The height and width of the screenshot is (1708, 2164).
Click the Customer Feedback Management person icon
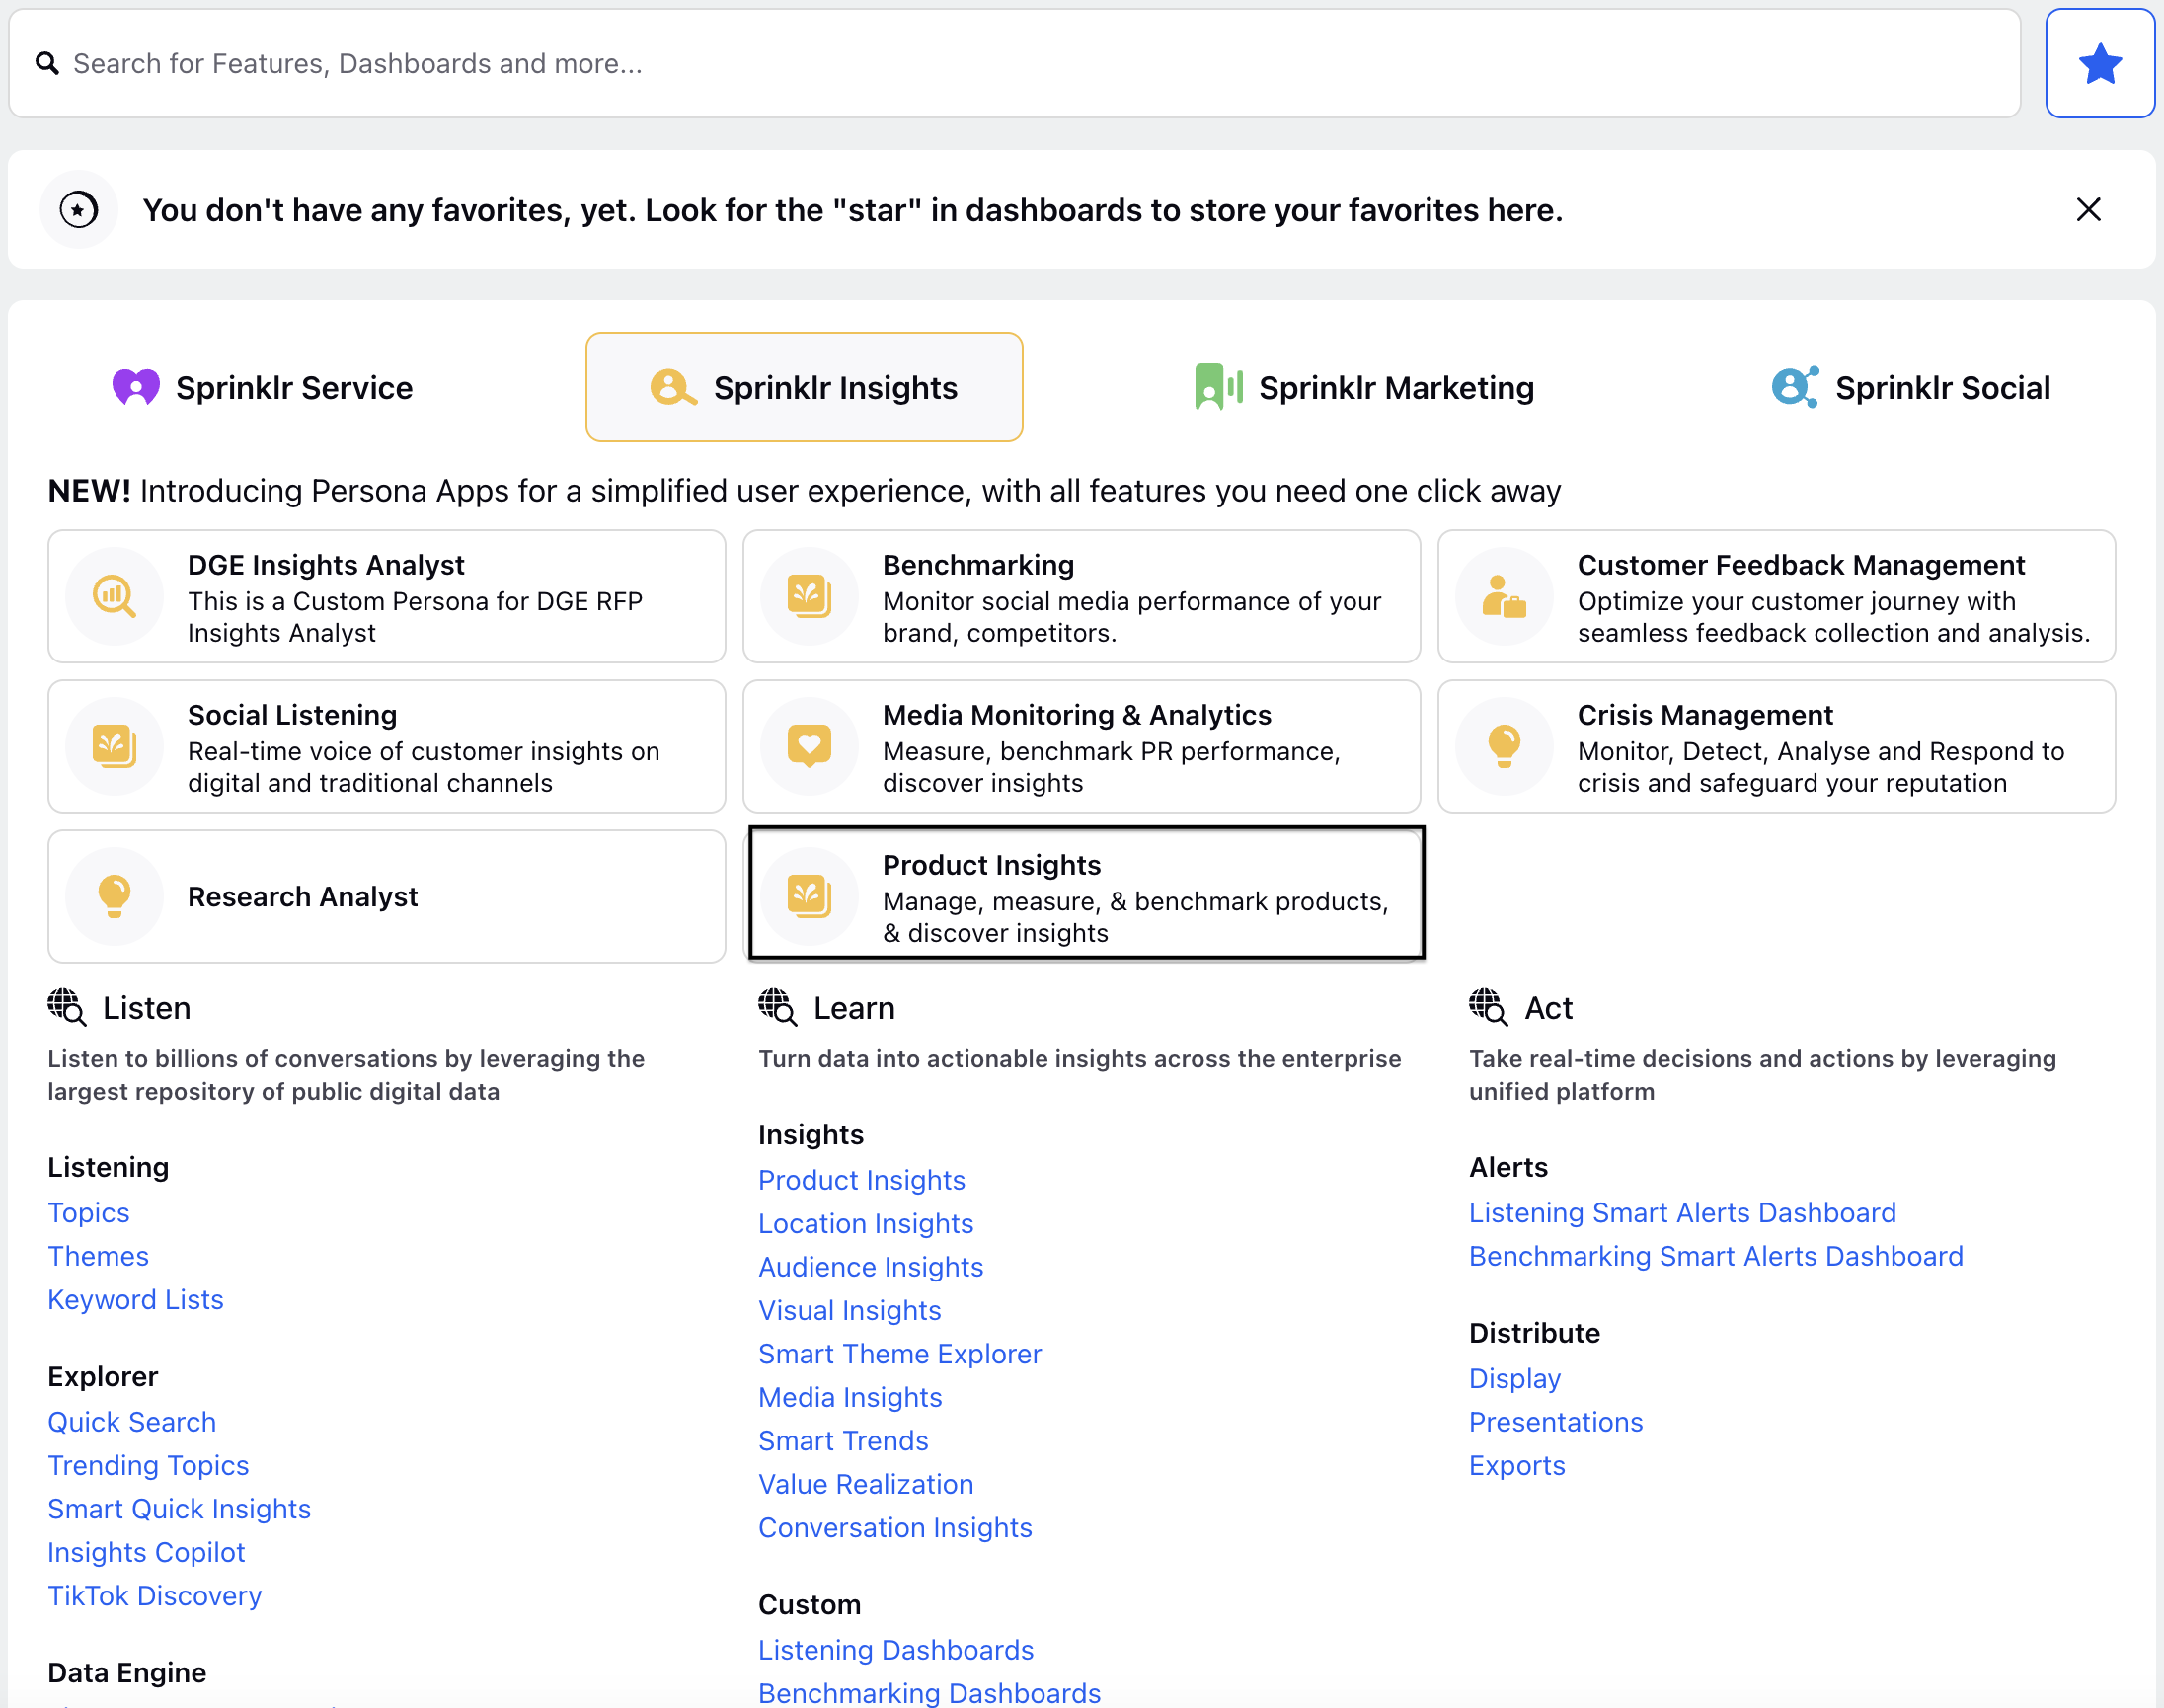(x=1505, y=596)
